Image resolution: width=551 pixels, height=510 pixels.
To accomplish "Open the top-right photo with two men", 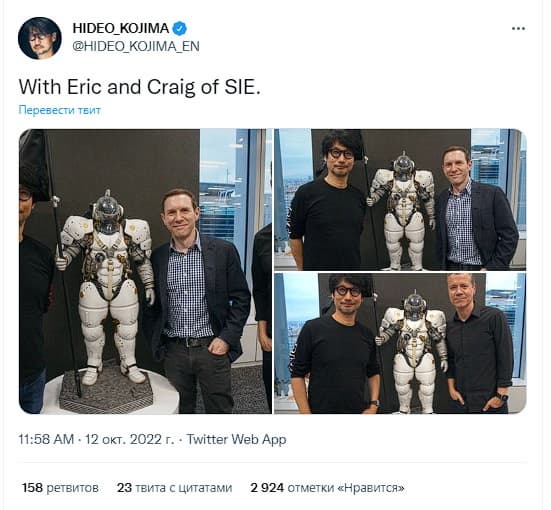I will [x=400, y=200].
